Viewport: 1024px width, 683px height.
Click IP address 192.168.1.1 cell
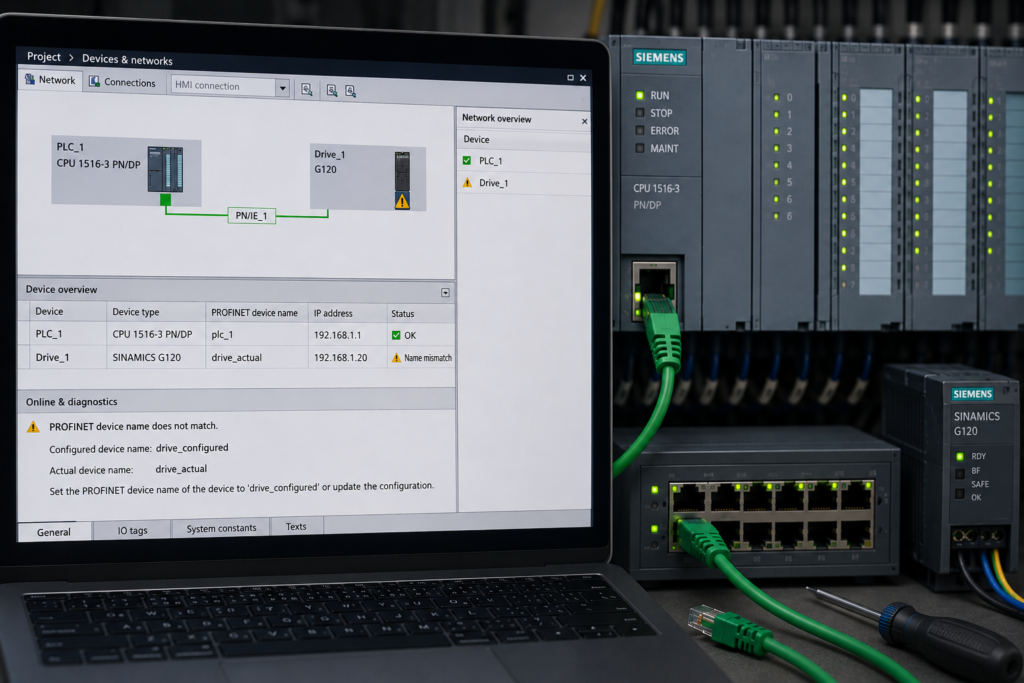[x=347, y=335]
